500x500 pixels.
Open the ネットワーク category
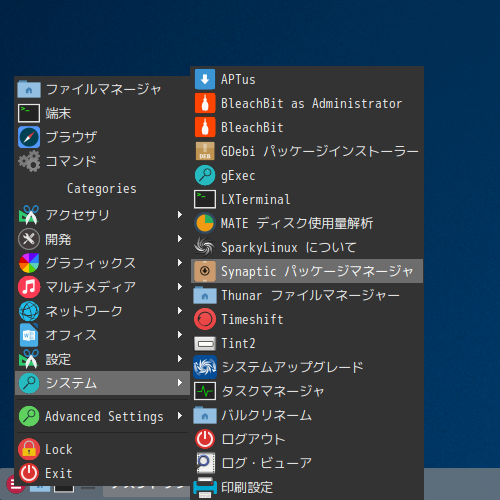coord(102,311)
